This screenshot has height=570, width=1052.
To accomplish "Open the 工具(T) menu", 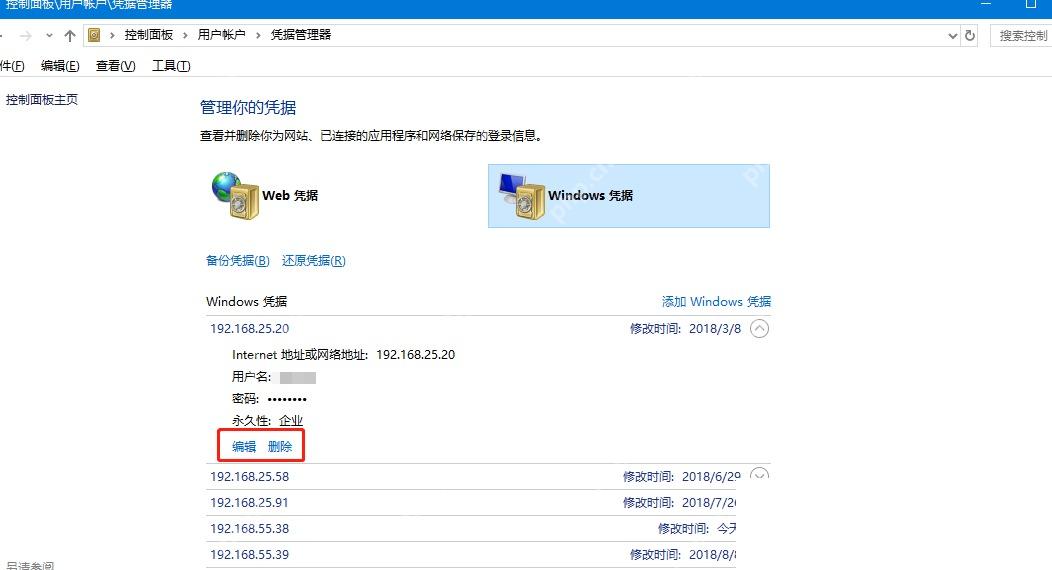I will tap(171, 66).
